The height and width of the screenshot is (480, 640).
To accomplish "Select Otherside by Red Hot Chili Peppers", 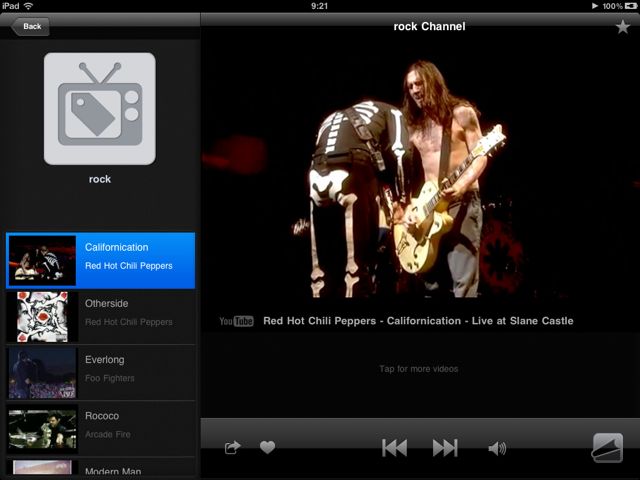I will tap(100, 317).
